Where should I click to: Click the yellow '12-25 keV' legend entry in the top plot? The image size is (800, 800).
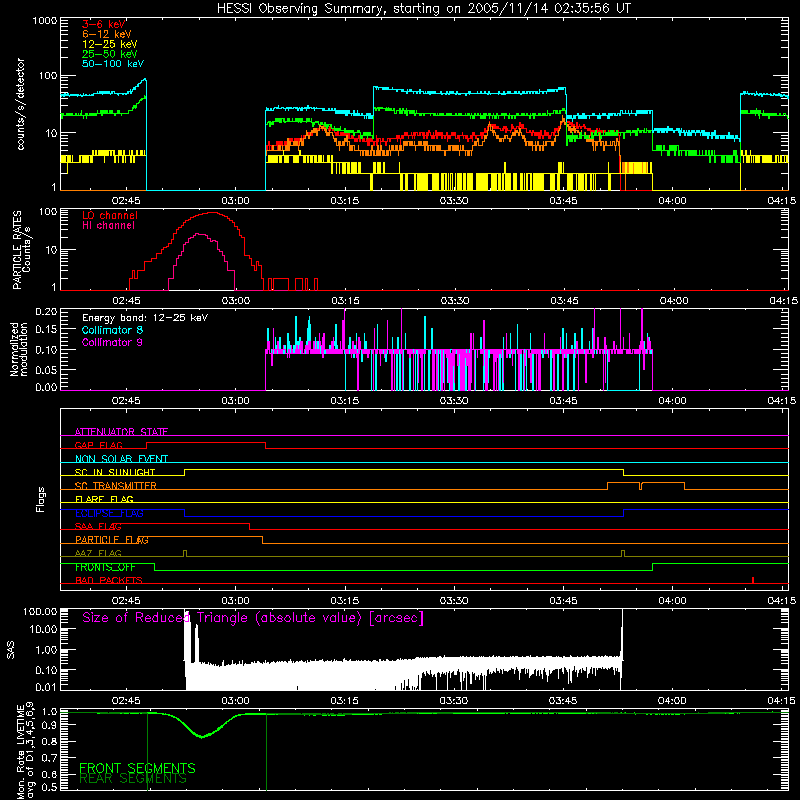click(x=110, y=44)
